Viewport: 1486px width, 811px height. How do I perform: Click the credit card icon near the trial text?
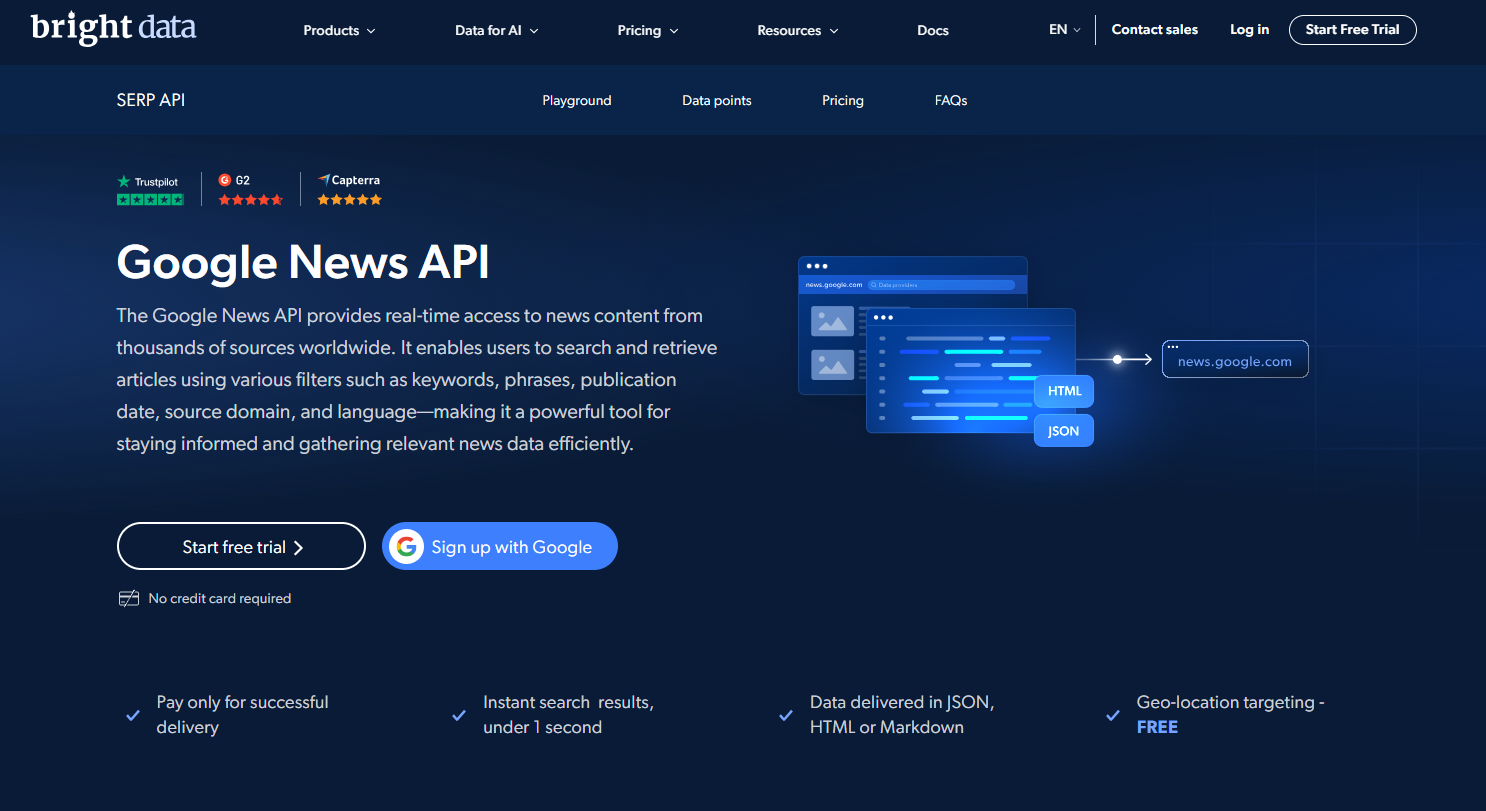click(x=129, y=597)
